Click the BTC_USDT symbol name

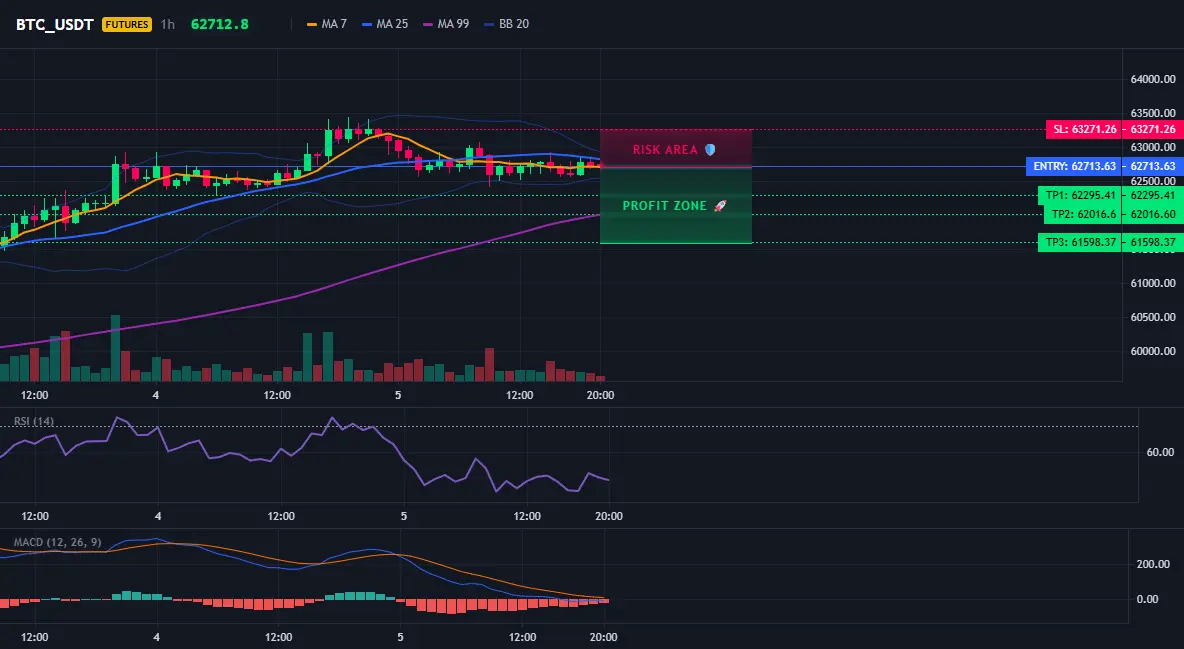click(54, 24)
